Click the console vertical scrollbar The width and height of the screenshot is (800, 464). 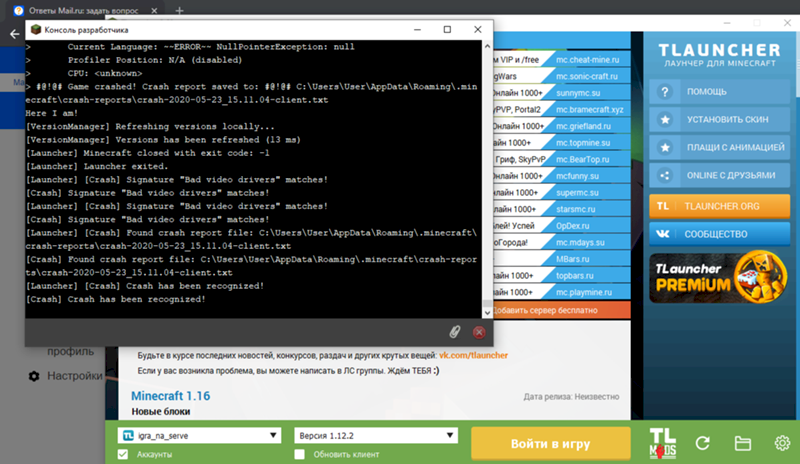coord(487,180)
